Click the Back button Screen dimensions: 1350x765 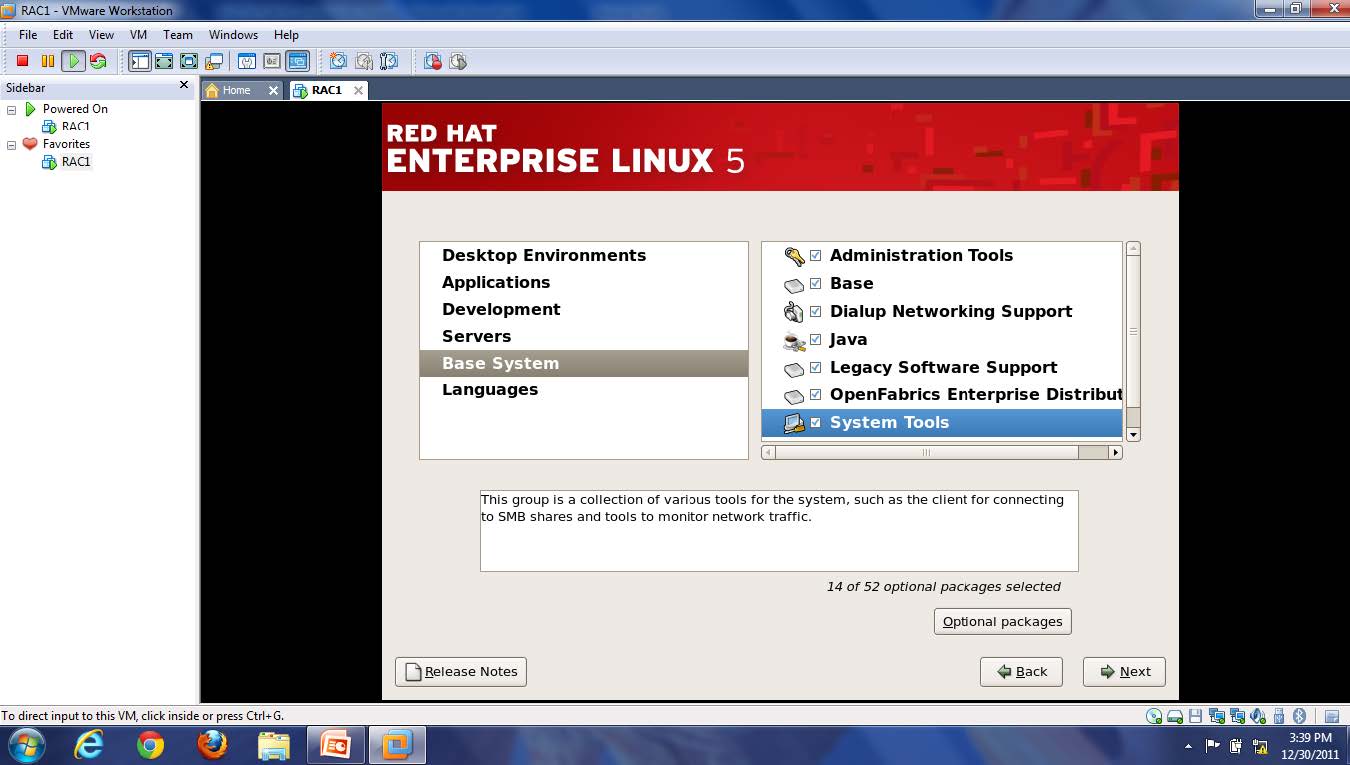1021,672
